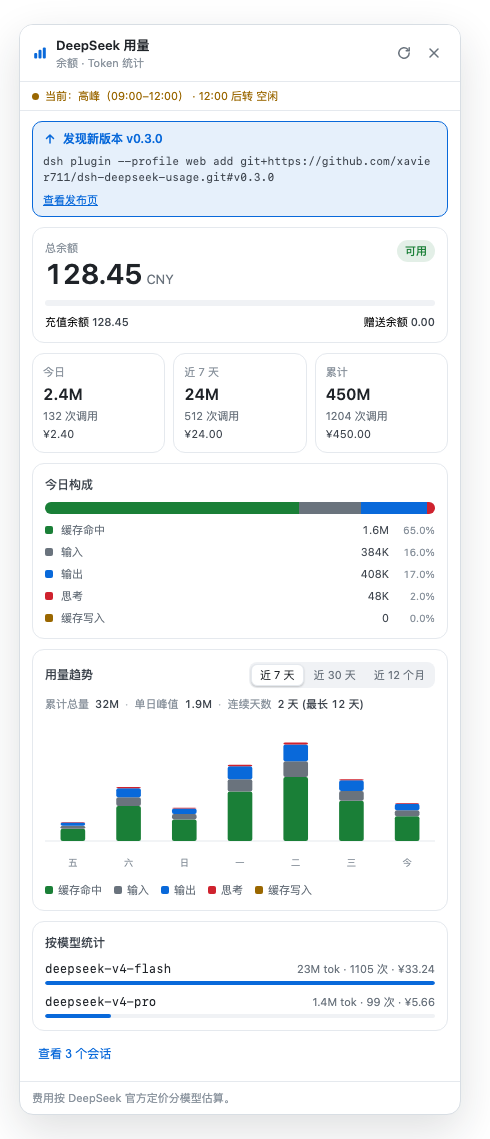
Task: Switch to the 近 30 天 trend tab
Action: 335,675
